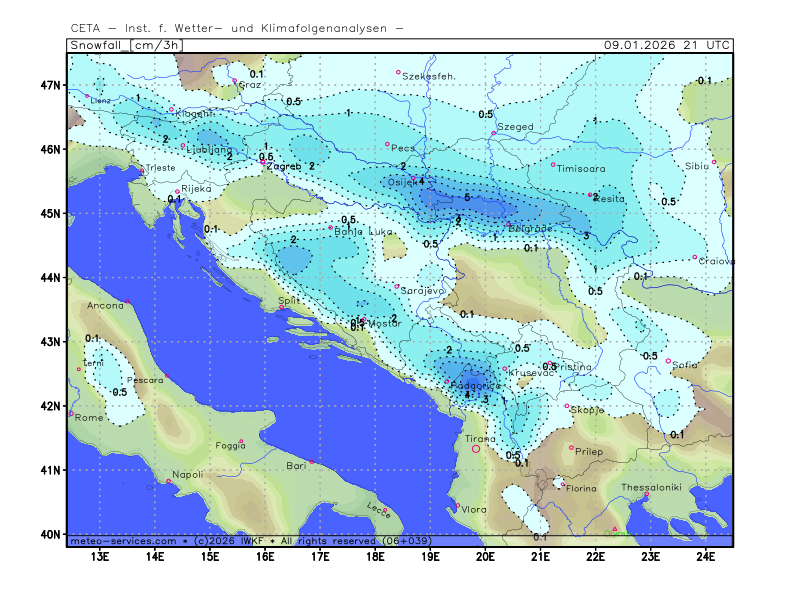Screen dimensions: 800x600
Task: Select the Rome city marker
Action: tap(70, 413)
